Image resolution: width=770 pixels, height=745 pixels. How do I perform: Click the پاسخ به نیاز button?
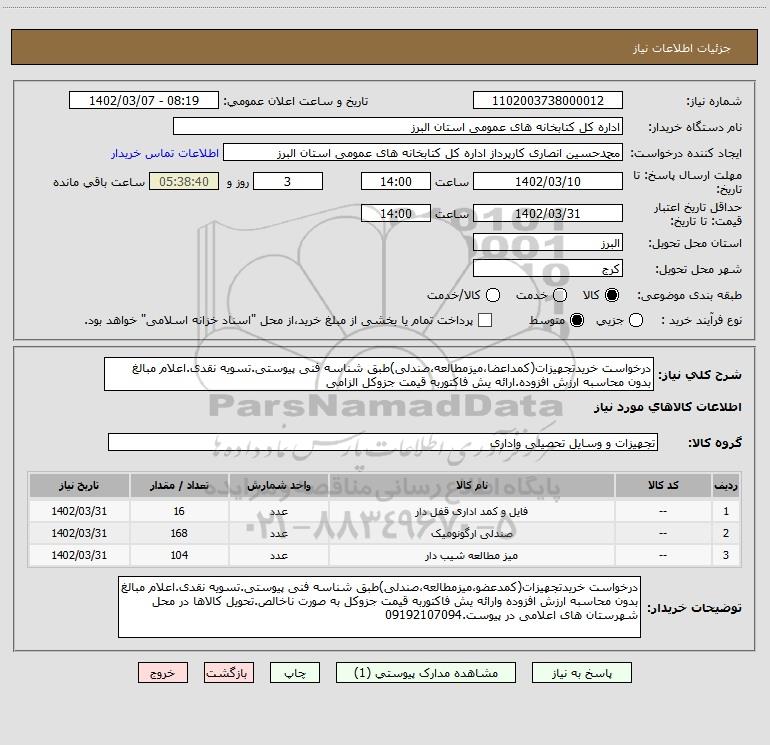582,673
